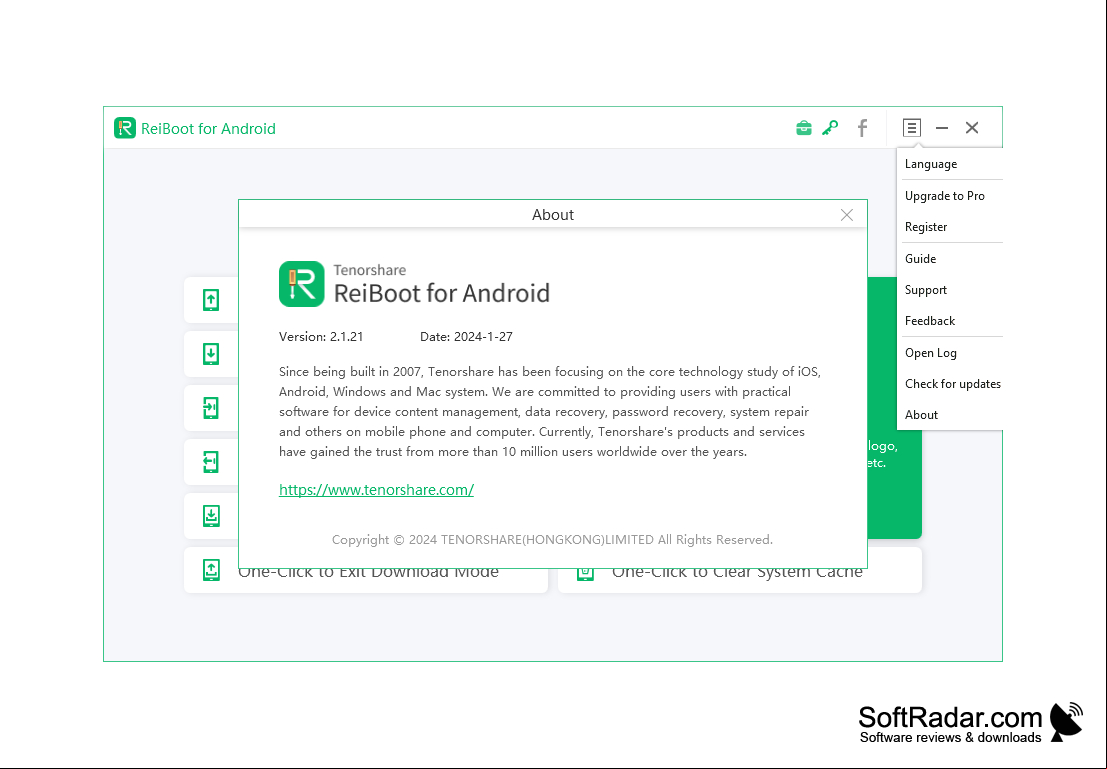
Task: Click the green key register icon
Action: 830,128
